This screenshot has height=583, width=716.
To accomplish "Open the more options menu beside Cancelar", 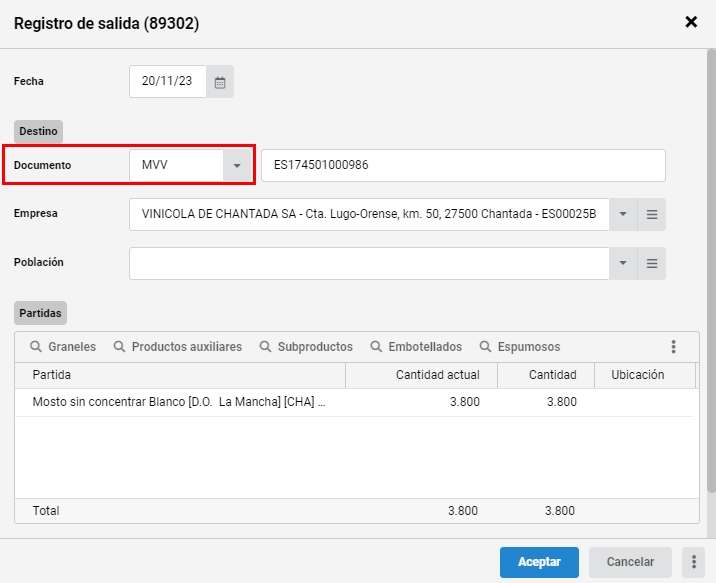I will [x=694, y=562].
